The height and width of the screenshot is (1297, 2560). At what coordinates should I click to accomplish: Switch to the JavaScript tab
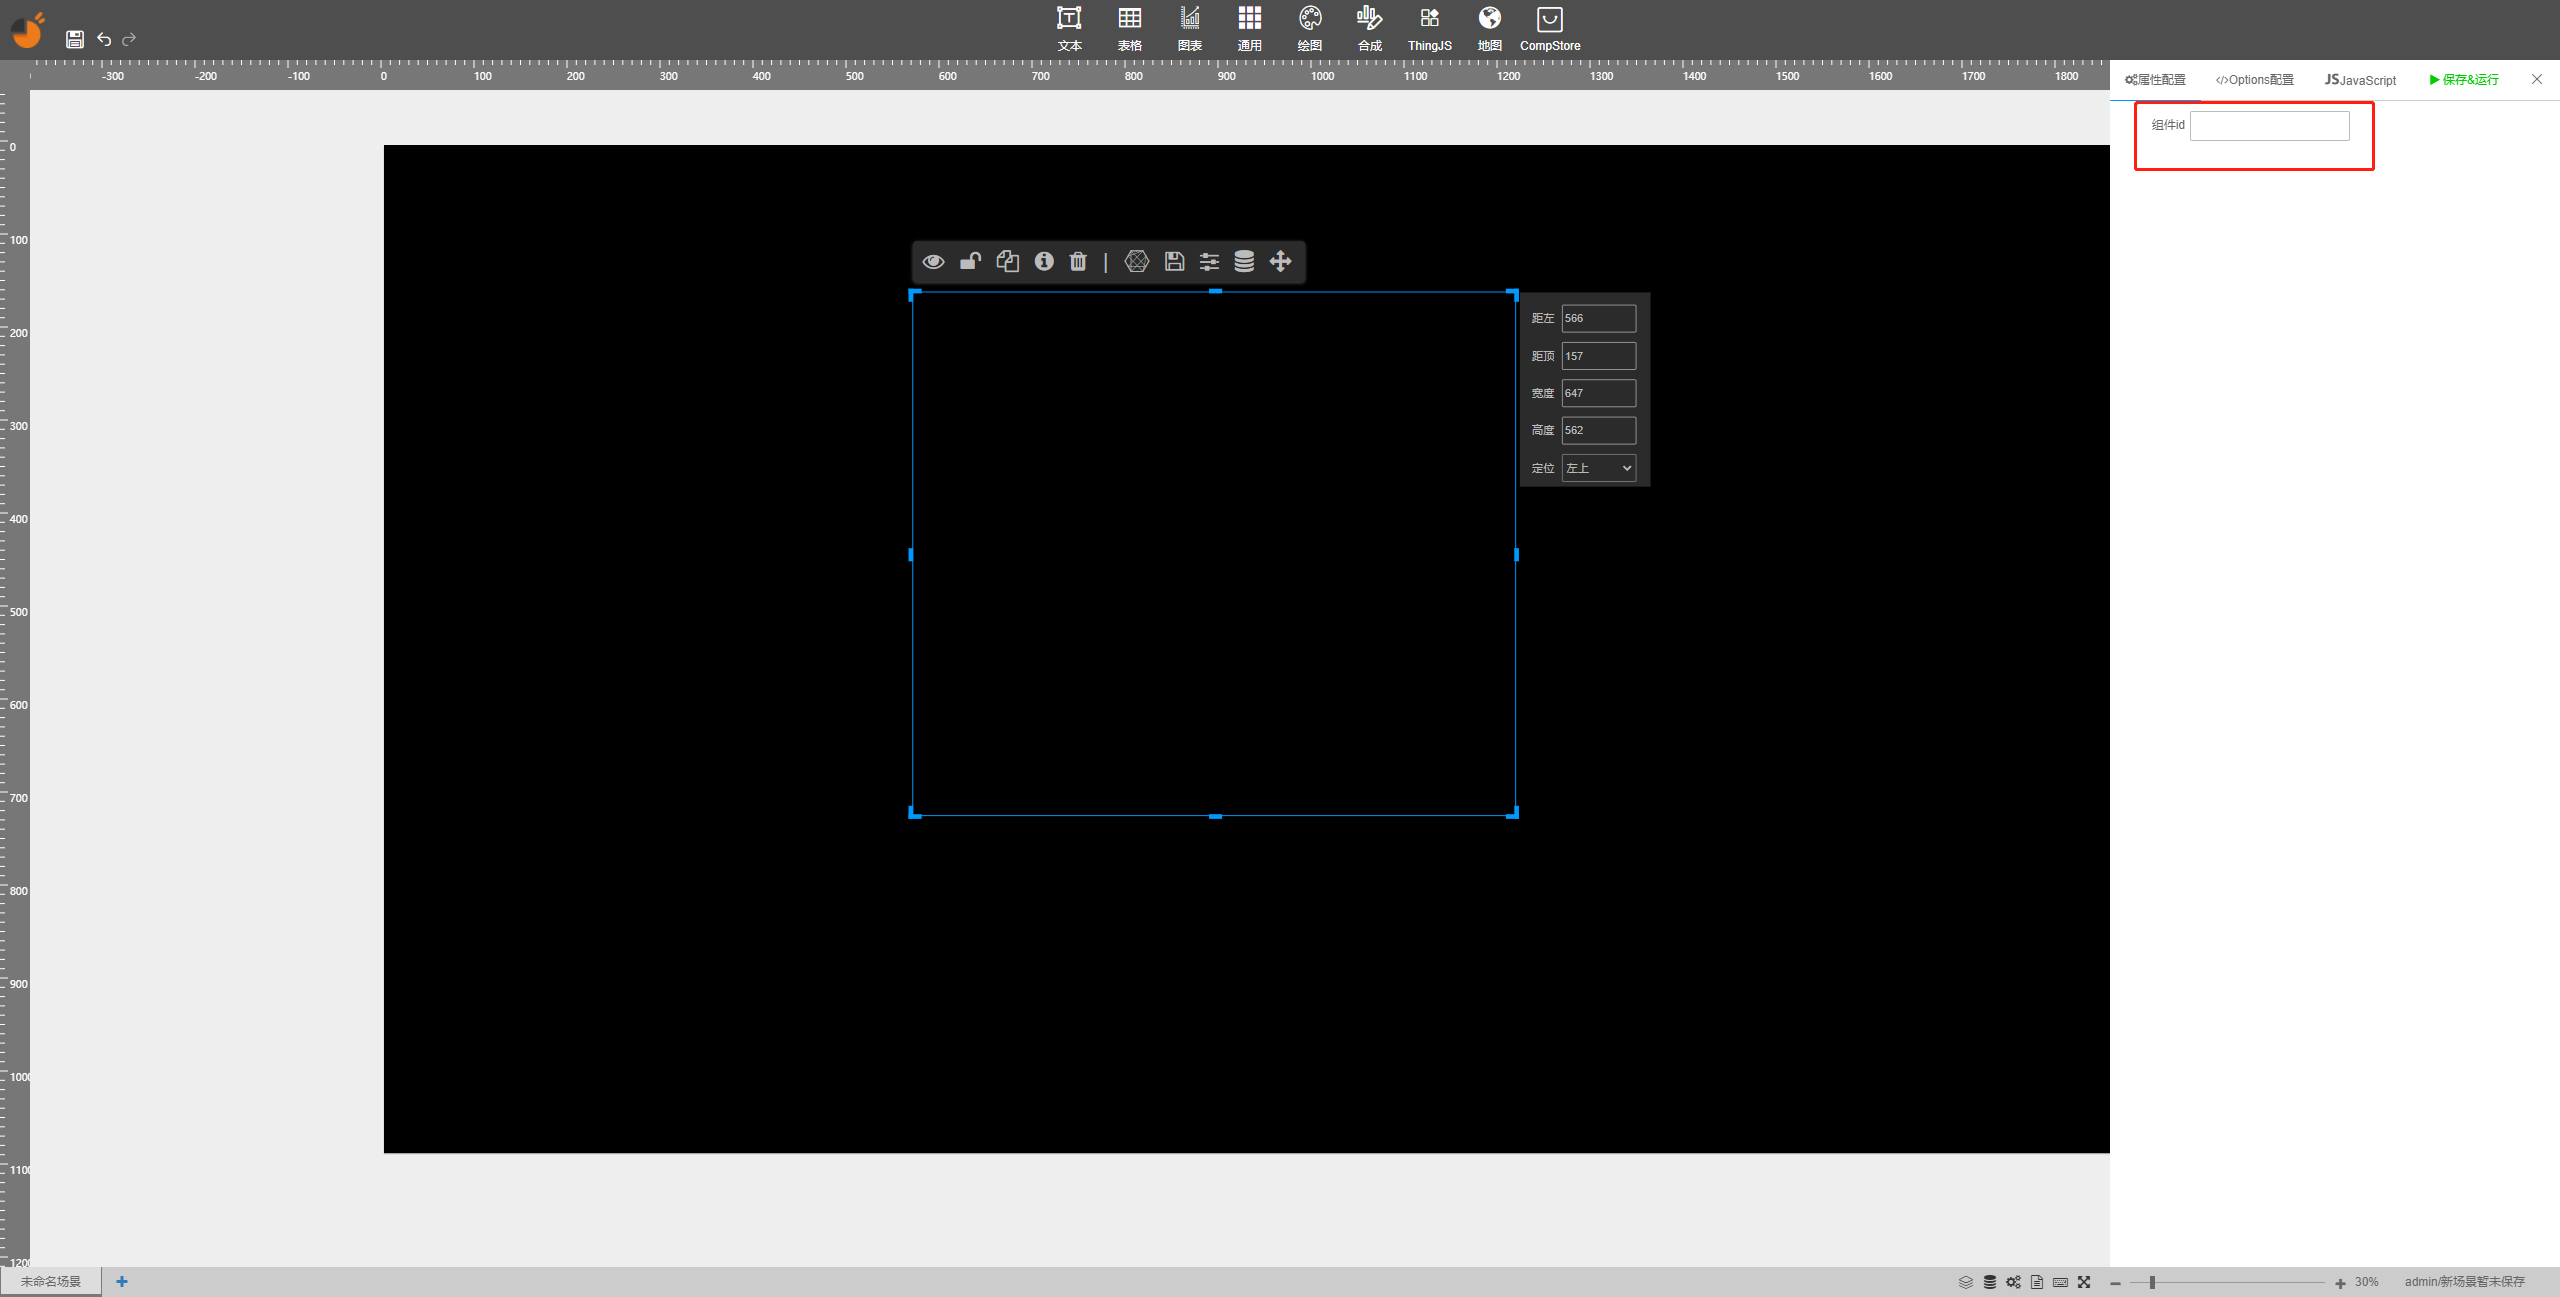point(2360,80)
